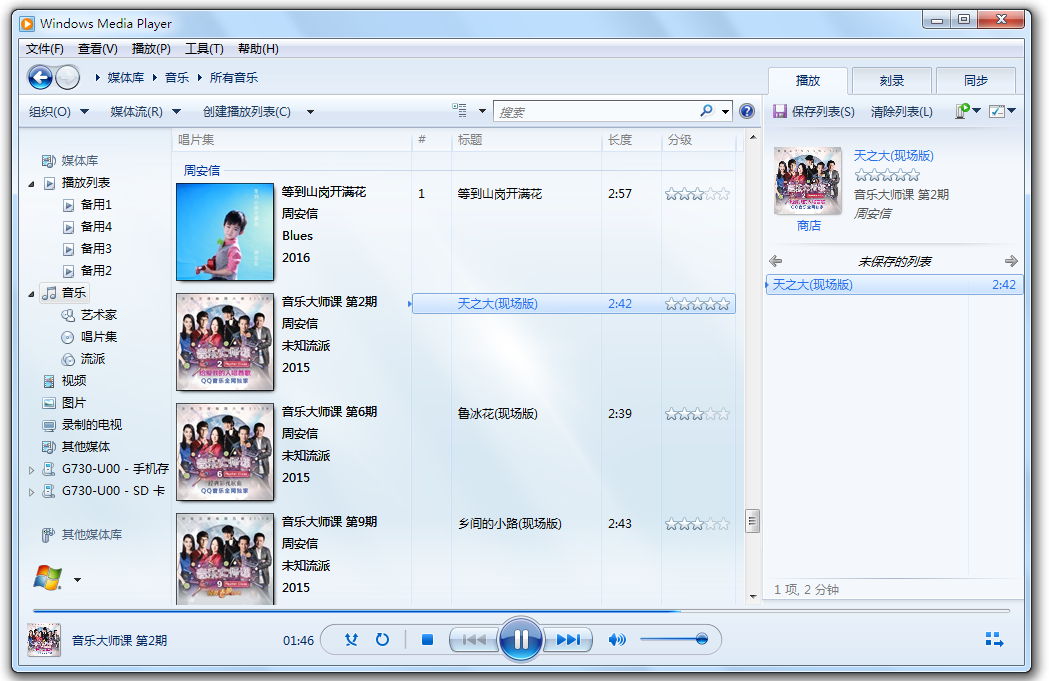Open dropdown next to Windows logo icon
1049x681 pixels.
(x=78, y=580)
